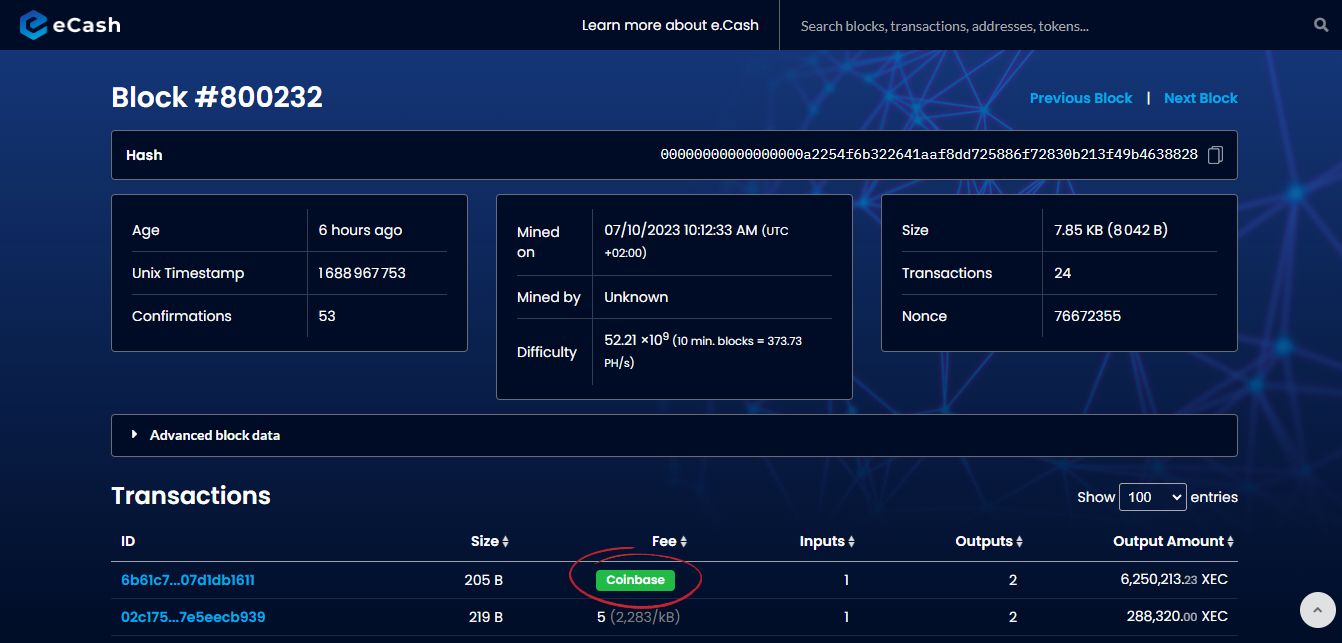1342x643 pixels.
Task: Go to Previous Block
Action: tap(1080, 98)
